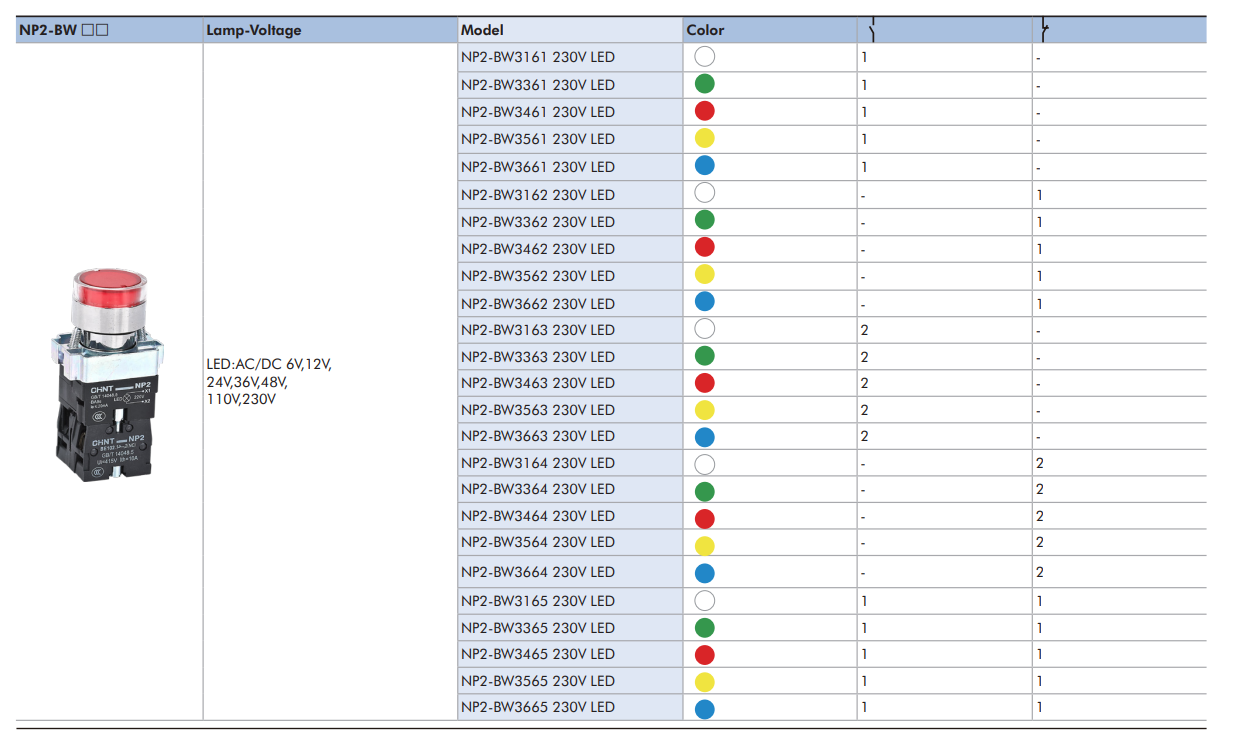Pick the blue color circle for NP2-BW3663

coord(705,437)
